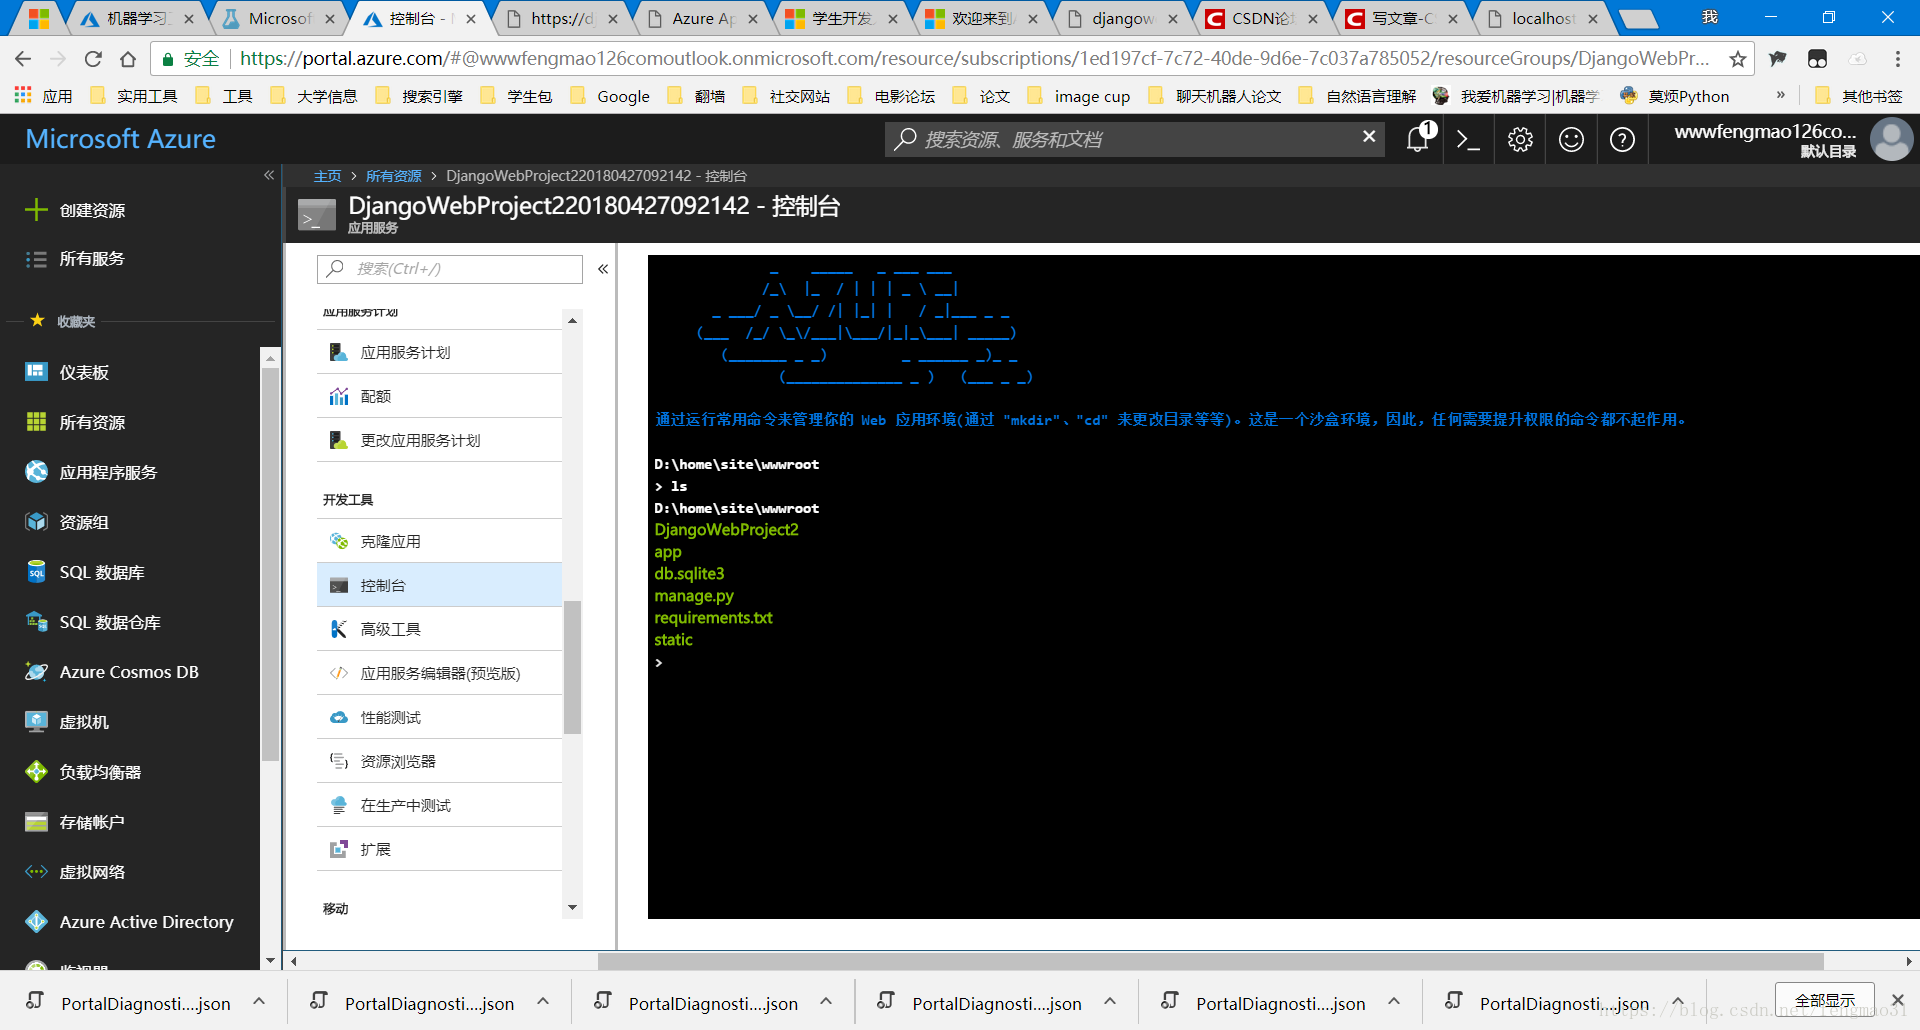Open 所有服务 list icon
The height and width of the screenshot is (1030, 1920).
(x=36, y=259)
